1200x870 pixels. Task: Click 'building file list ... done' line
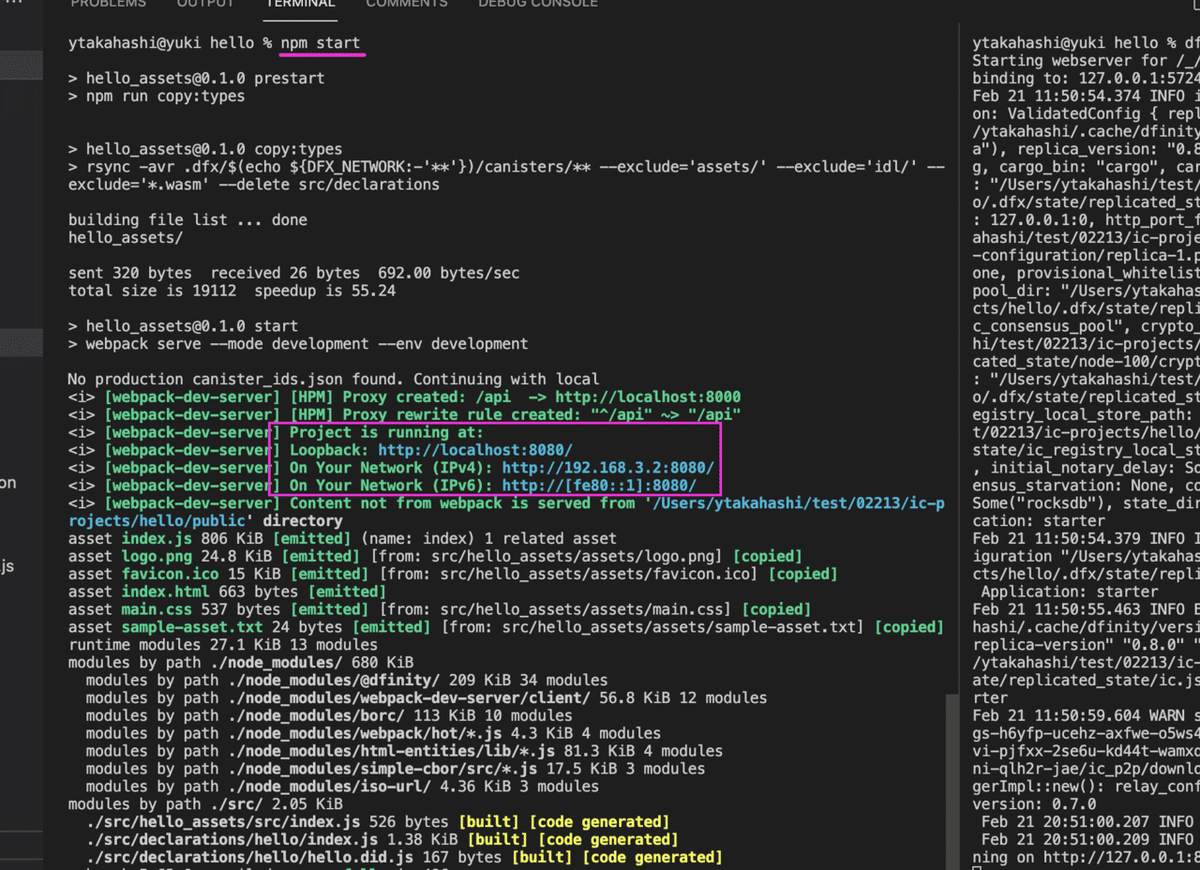188,220
